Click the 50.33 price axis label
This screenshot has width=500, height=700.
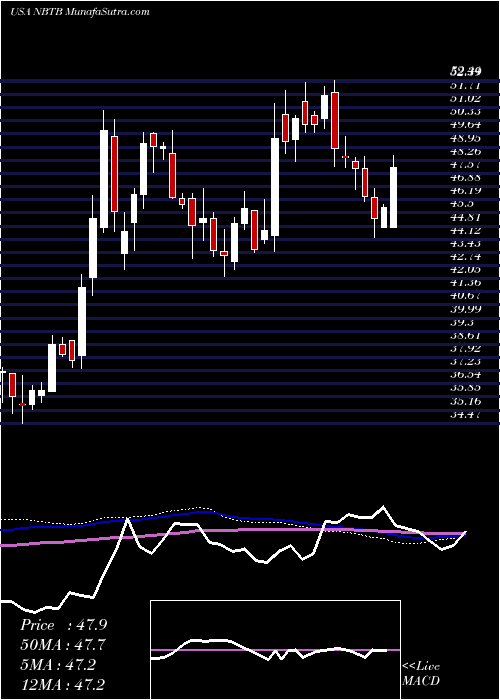(x=465, y=112)
